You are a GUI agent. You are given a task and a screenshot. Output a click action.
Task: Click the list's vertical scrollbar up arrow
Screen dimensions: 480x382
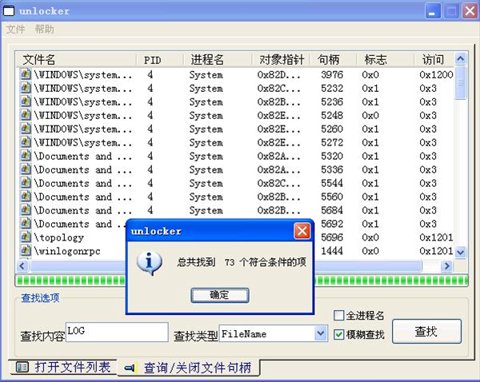[460, 59]
